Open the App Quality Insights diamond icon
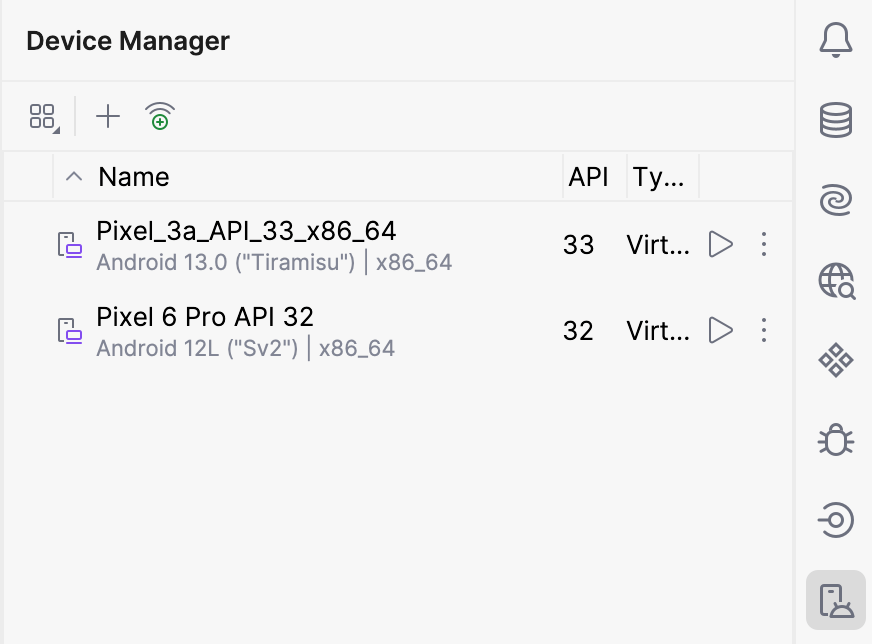 point(835,360)
